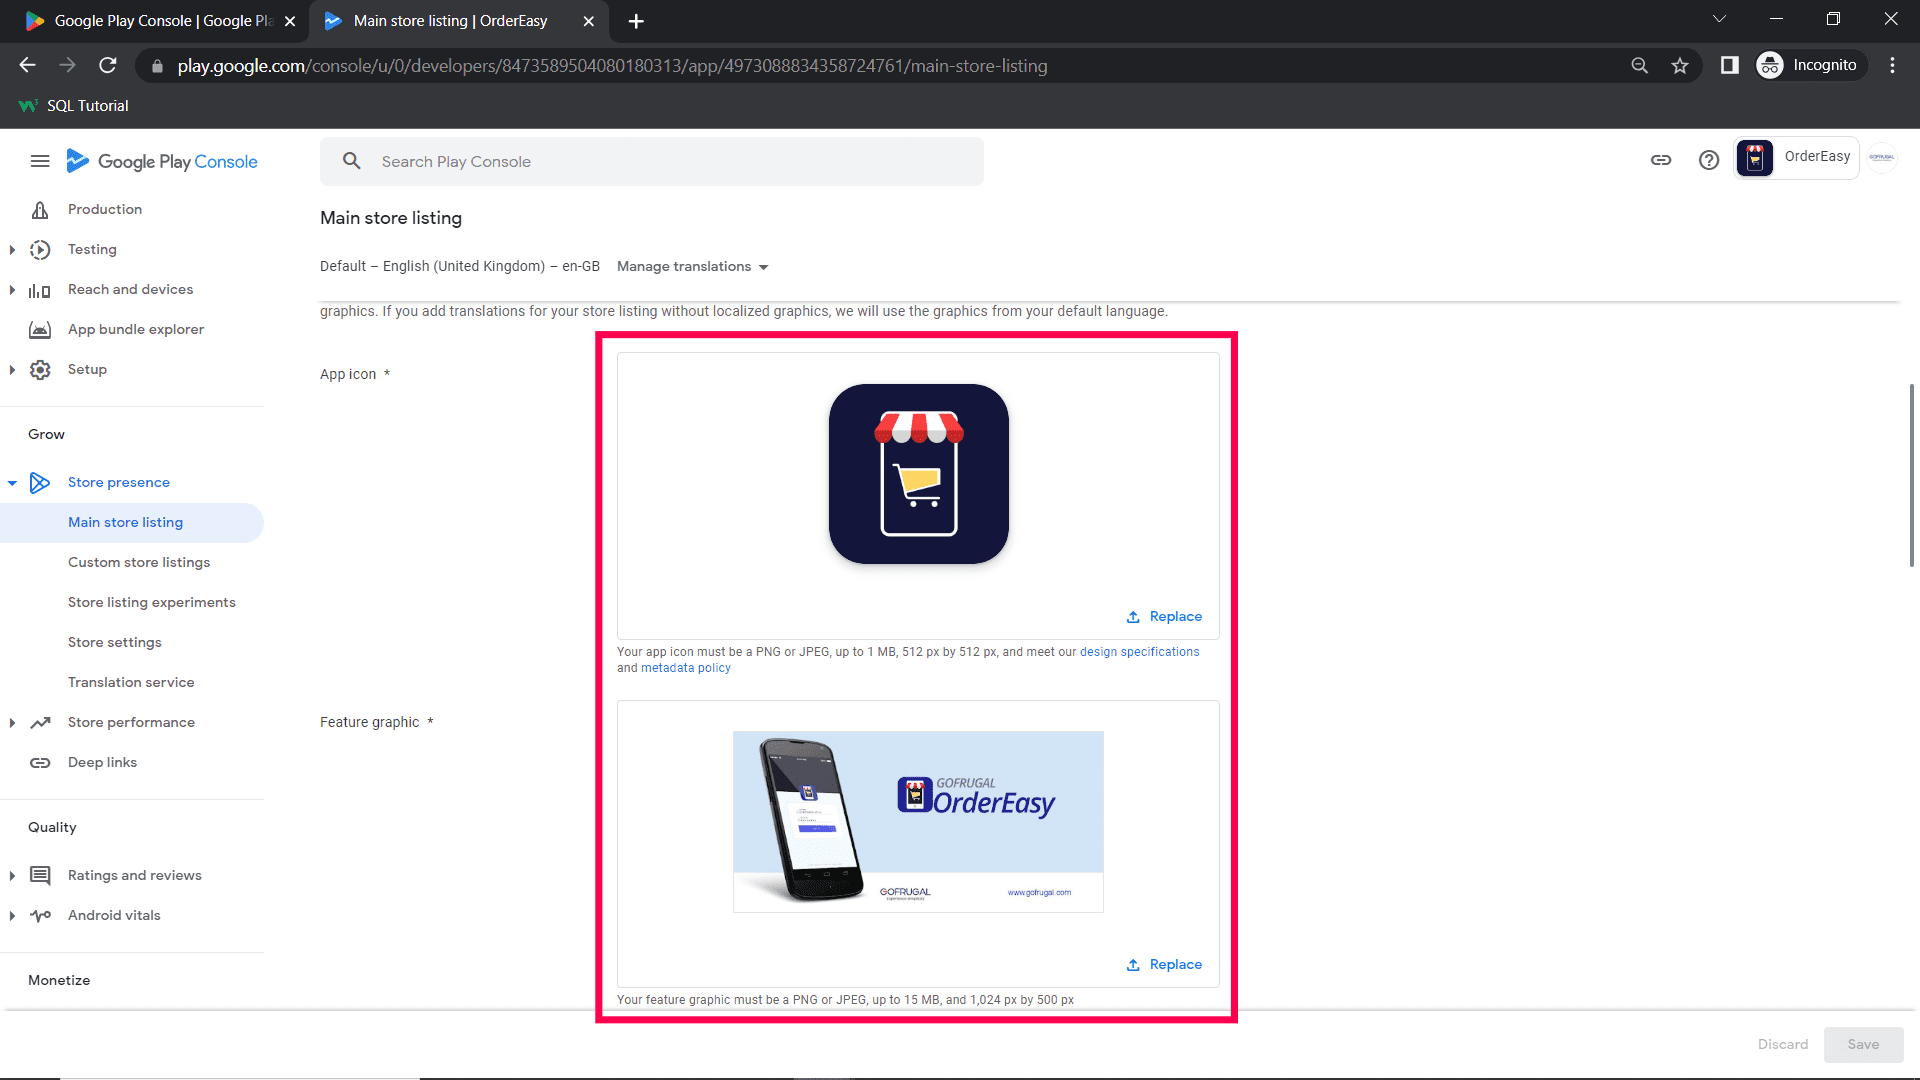Switch to Google Play Console browser tab
This screenshot has width=1920, height=1080.
(x=160, y=21)
